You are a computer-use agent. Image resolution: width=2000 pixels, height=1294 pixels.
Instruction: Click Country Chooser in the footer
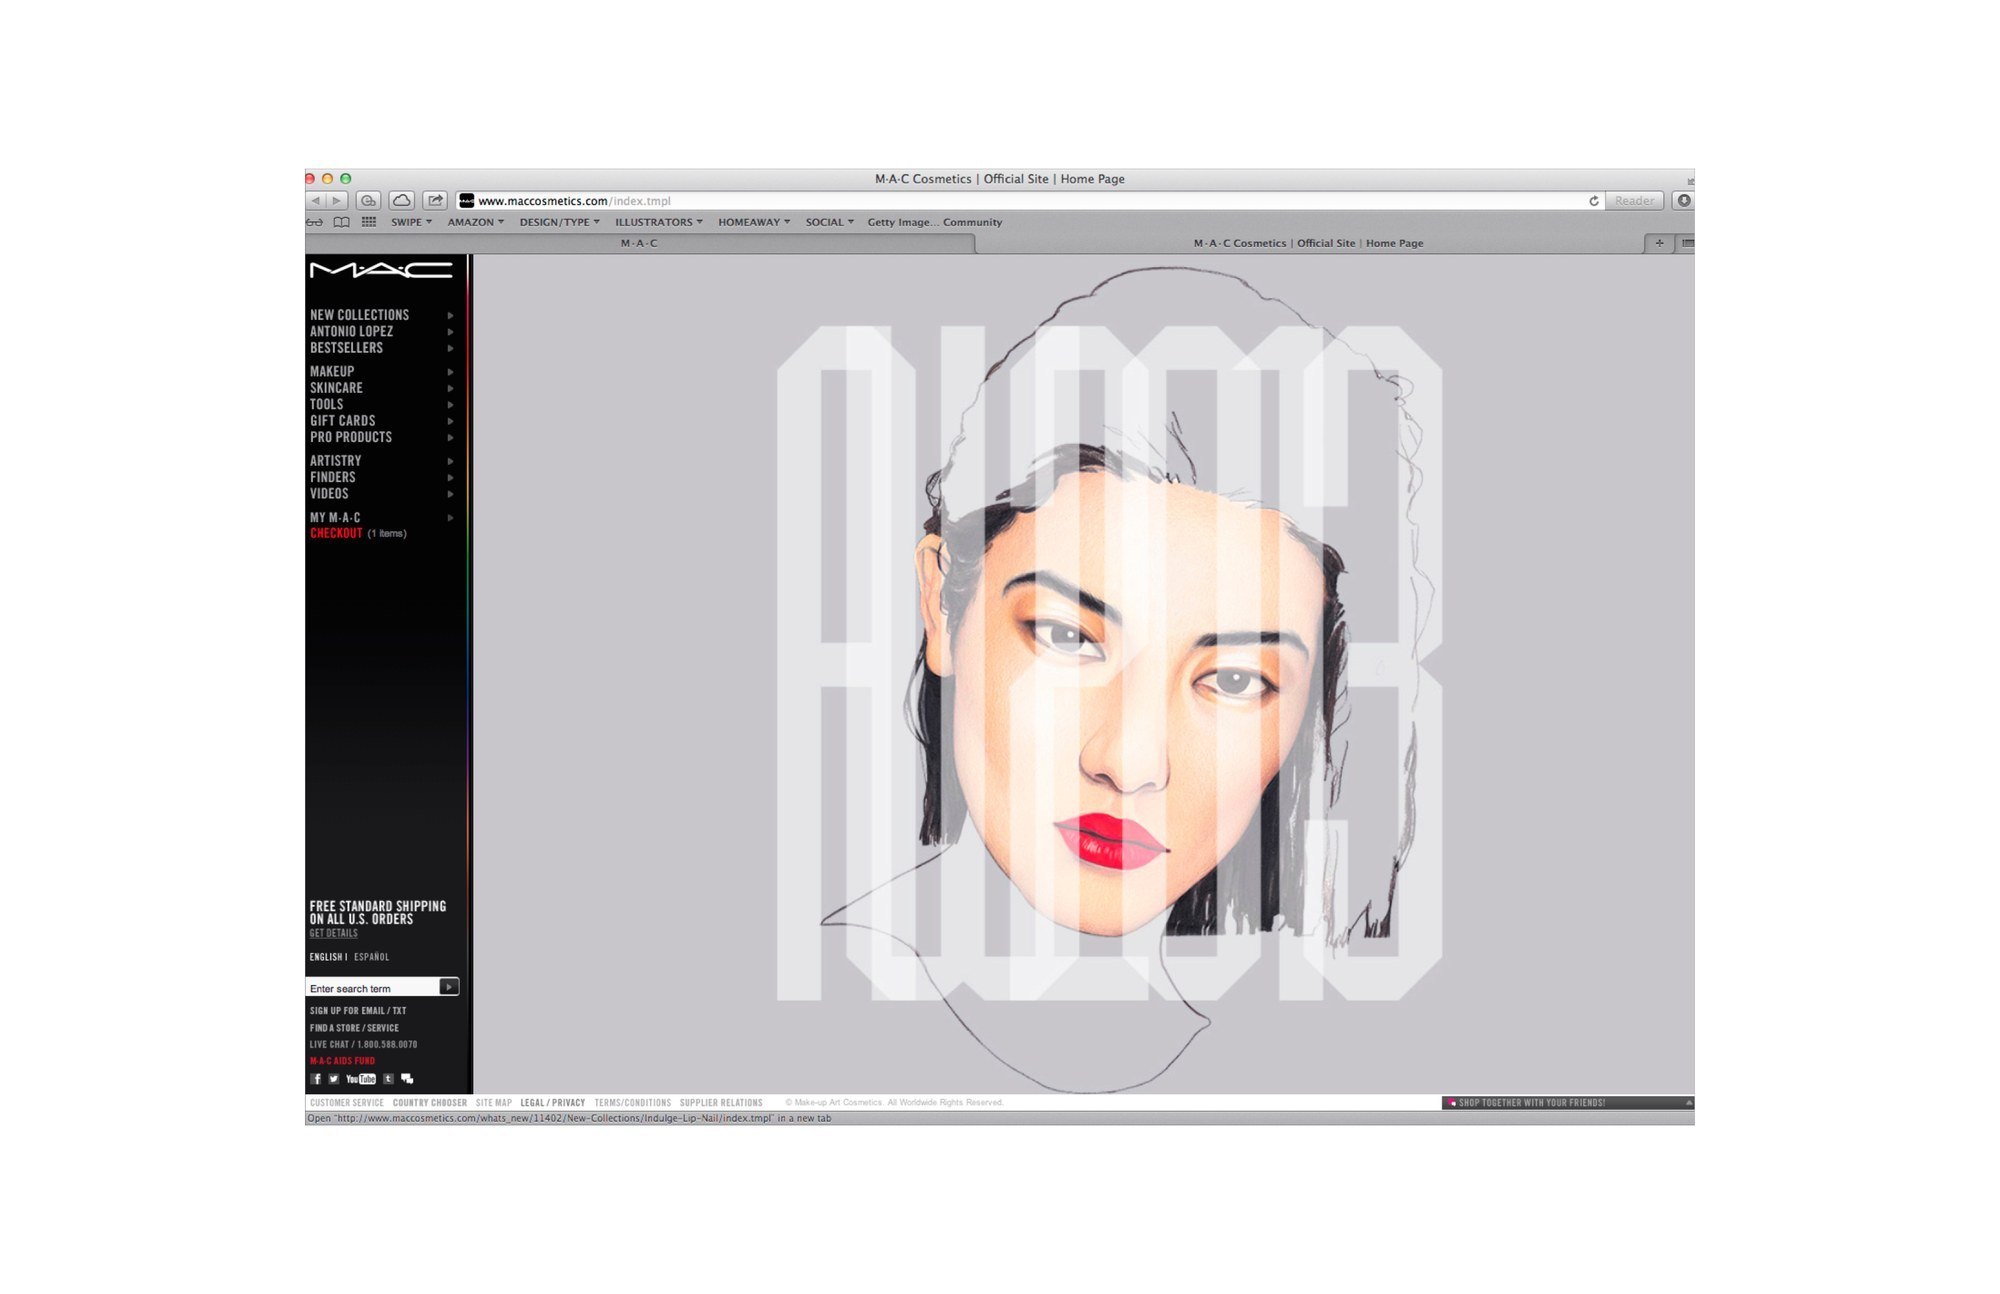click(x=429, y=1103)
